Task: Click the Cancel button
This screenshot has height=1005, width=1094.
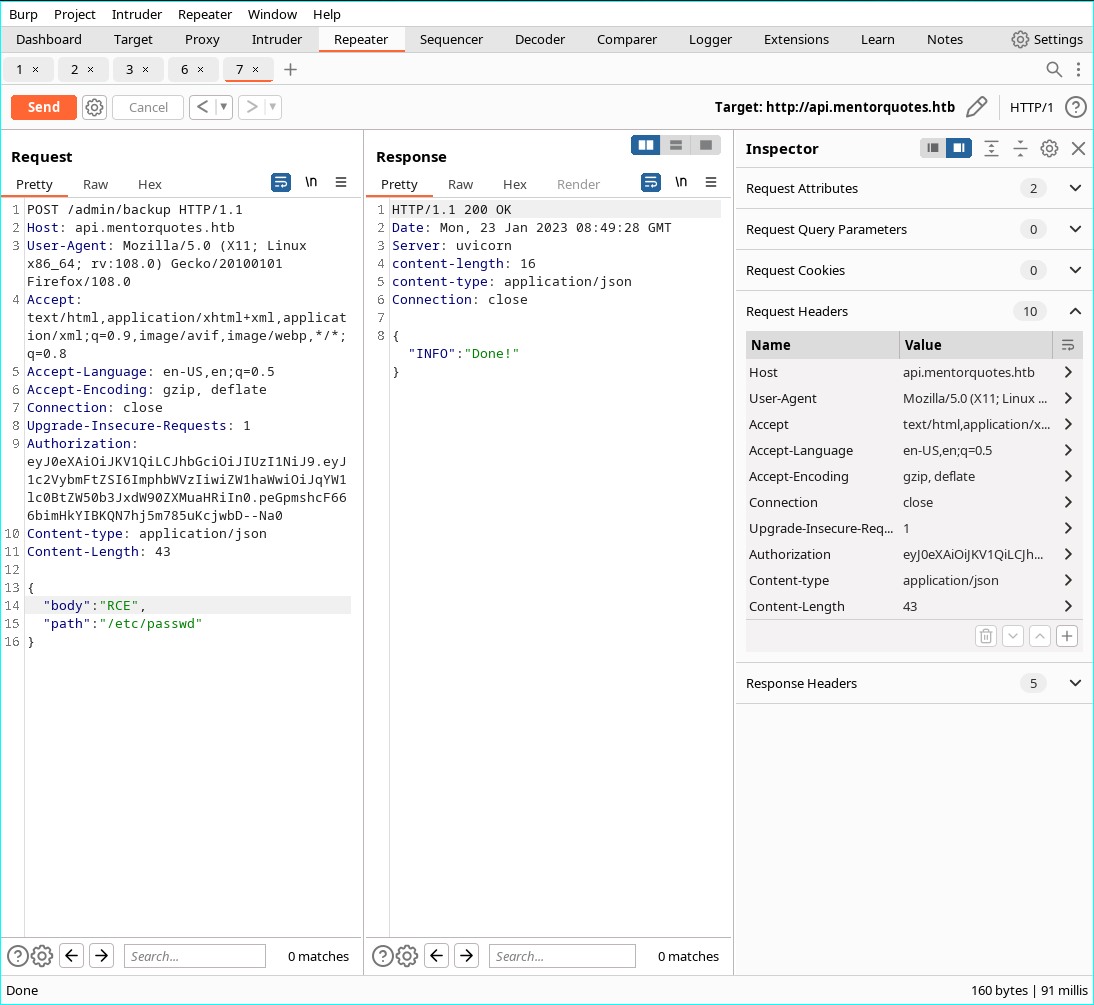Action: click(x=148, y=107)
